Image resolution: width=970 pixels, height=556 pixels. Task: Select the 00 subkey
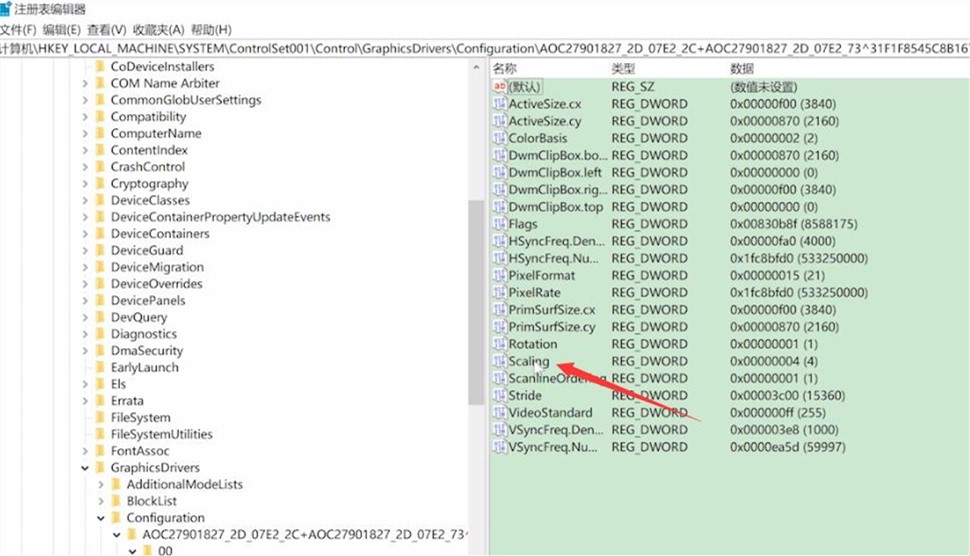[x=165, y=550]
